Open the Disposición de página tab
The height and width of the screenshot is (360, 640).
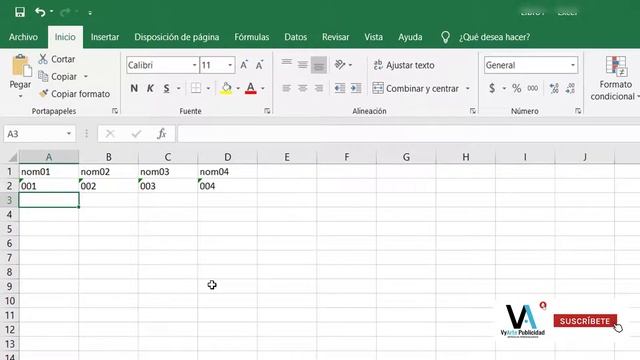[x=177, y=37]
